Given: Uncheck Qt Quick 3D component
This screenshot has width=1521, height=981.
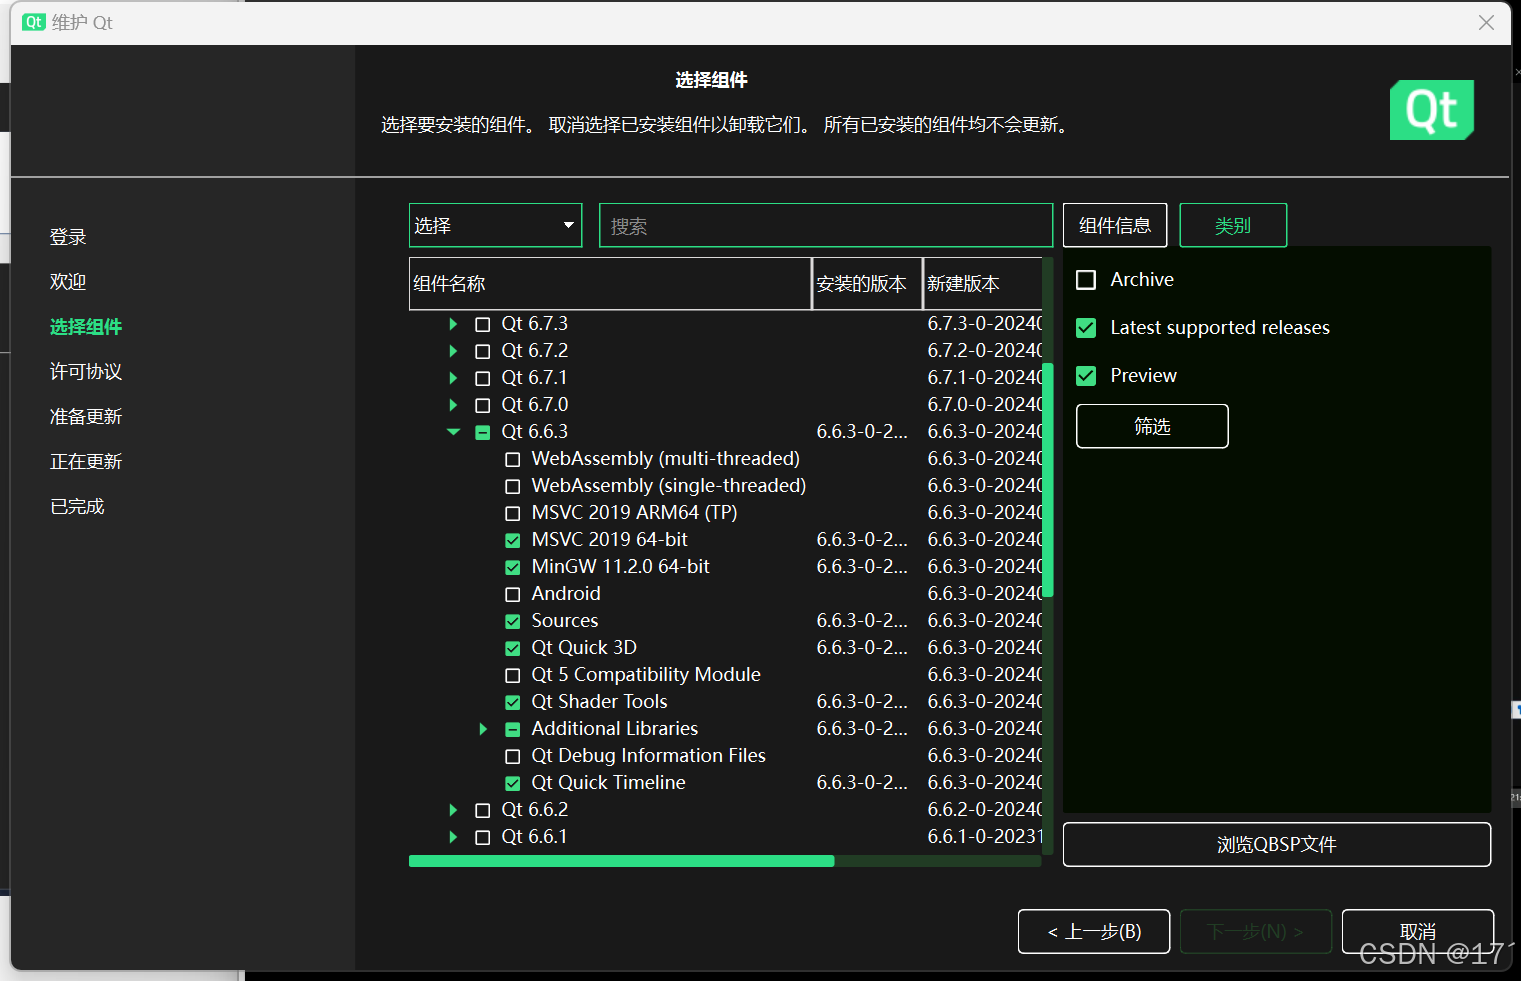Looking at the screenshot, I should point(513,648).
